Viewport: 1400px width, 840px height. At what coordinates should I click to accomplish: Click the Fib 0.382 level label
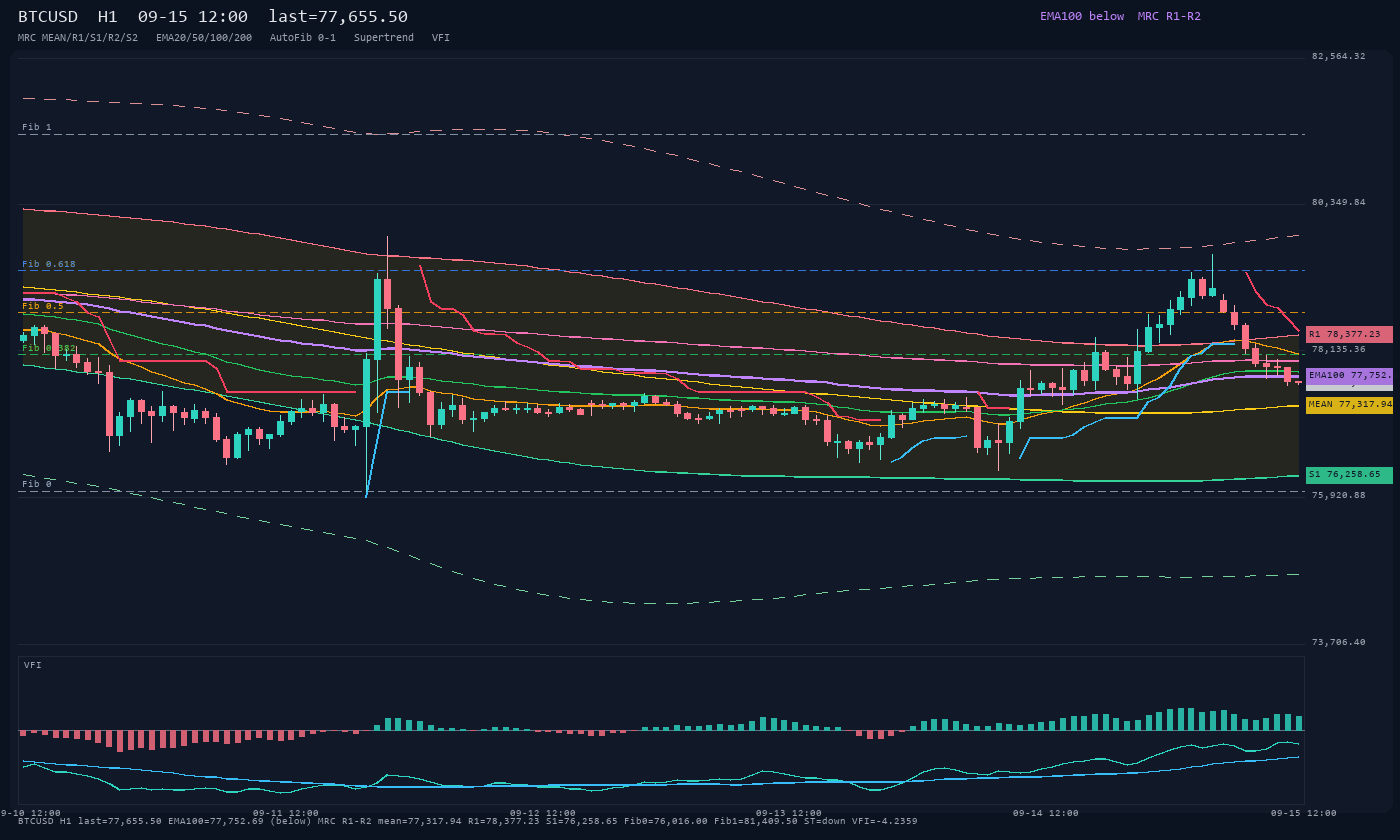click(x=49, y=348)
